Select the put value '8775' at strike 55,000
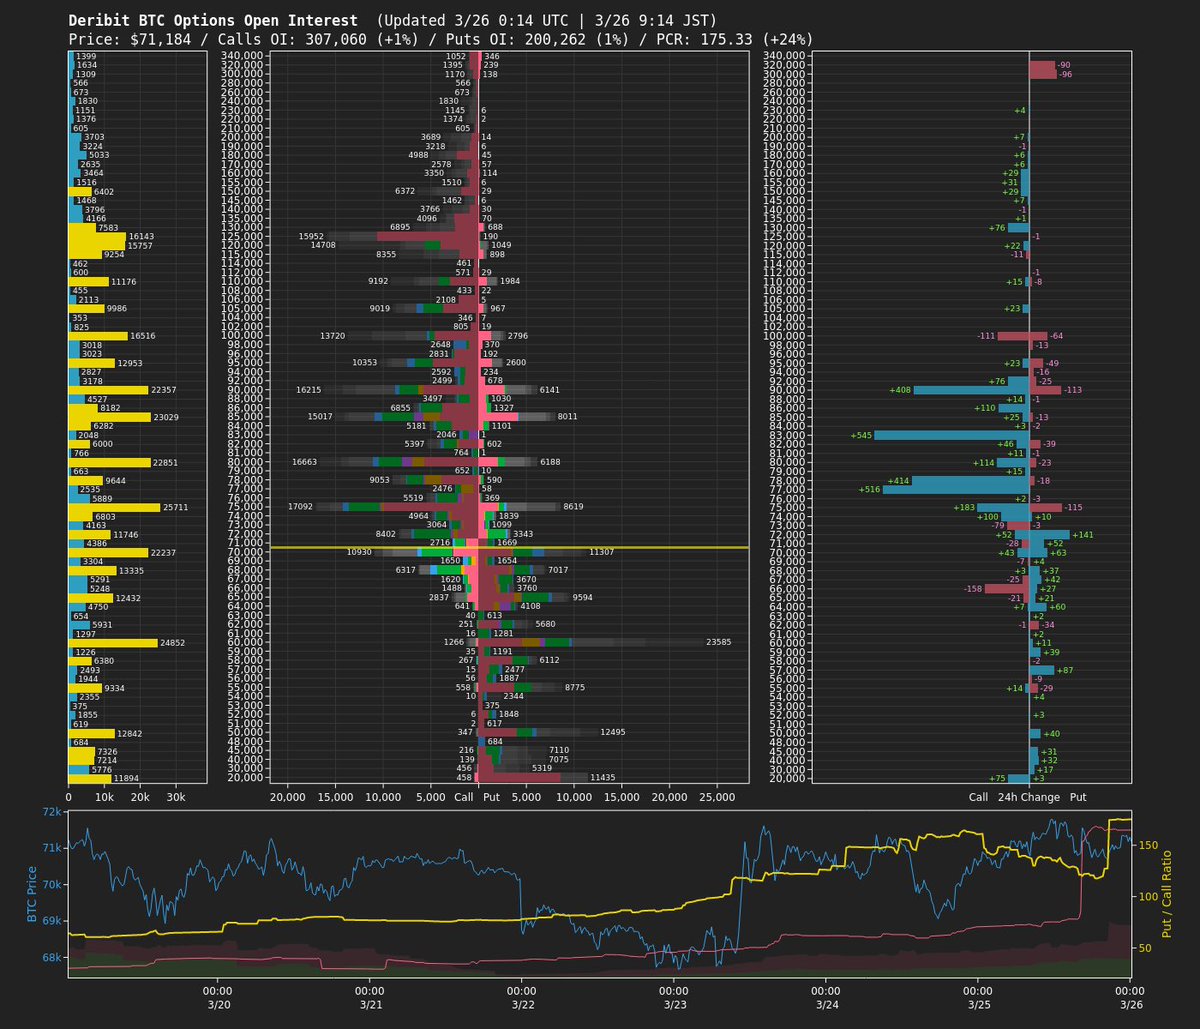The image size is (1200, 1029). (x=575, y=688)
